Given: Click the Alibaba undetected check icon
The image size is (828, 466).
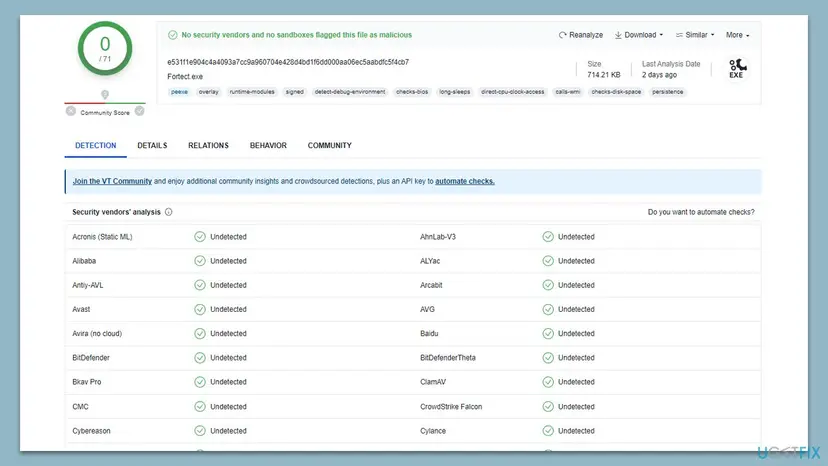Looking at the screenshot, I should pyautogui.click(x=200, y=261).
